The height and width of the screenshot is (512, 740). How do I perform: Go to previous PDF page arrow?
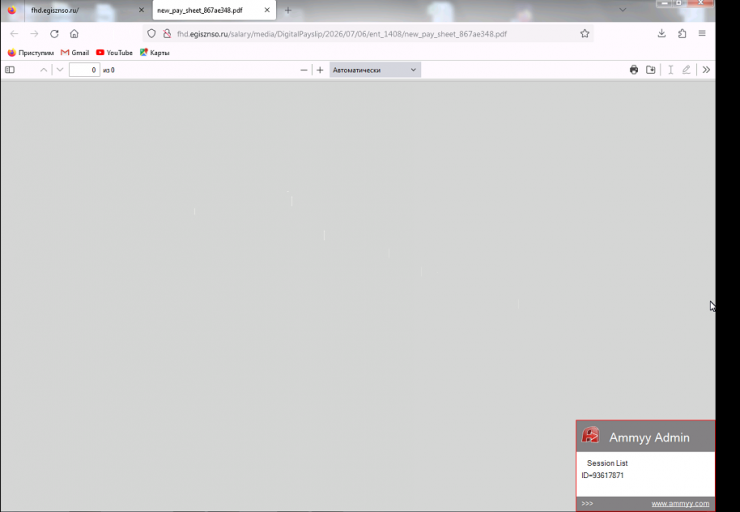tap(43, 70)
